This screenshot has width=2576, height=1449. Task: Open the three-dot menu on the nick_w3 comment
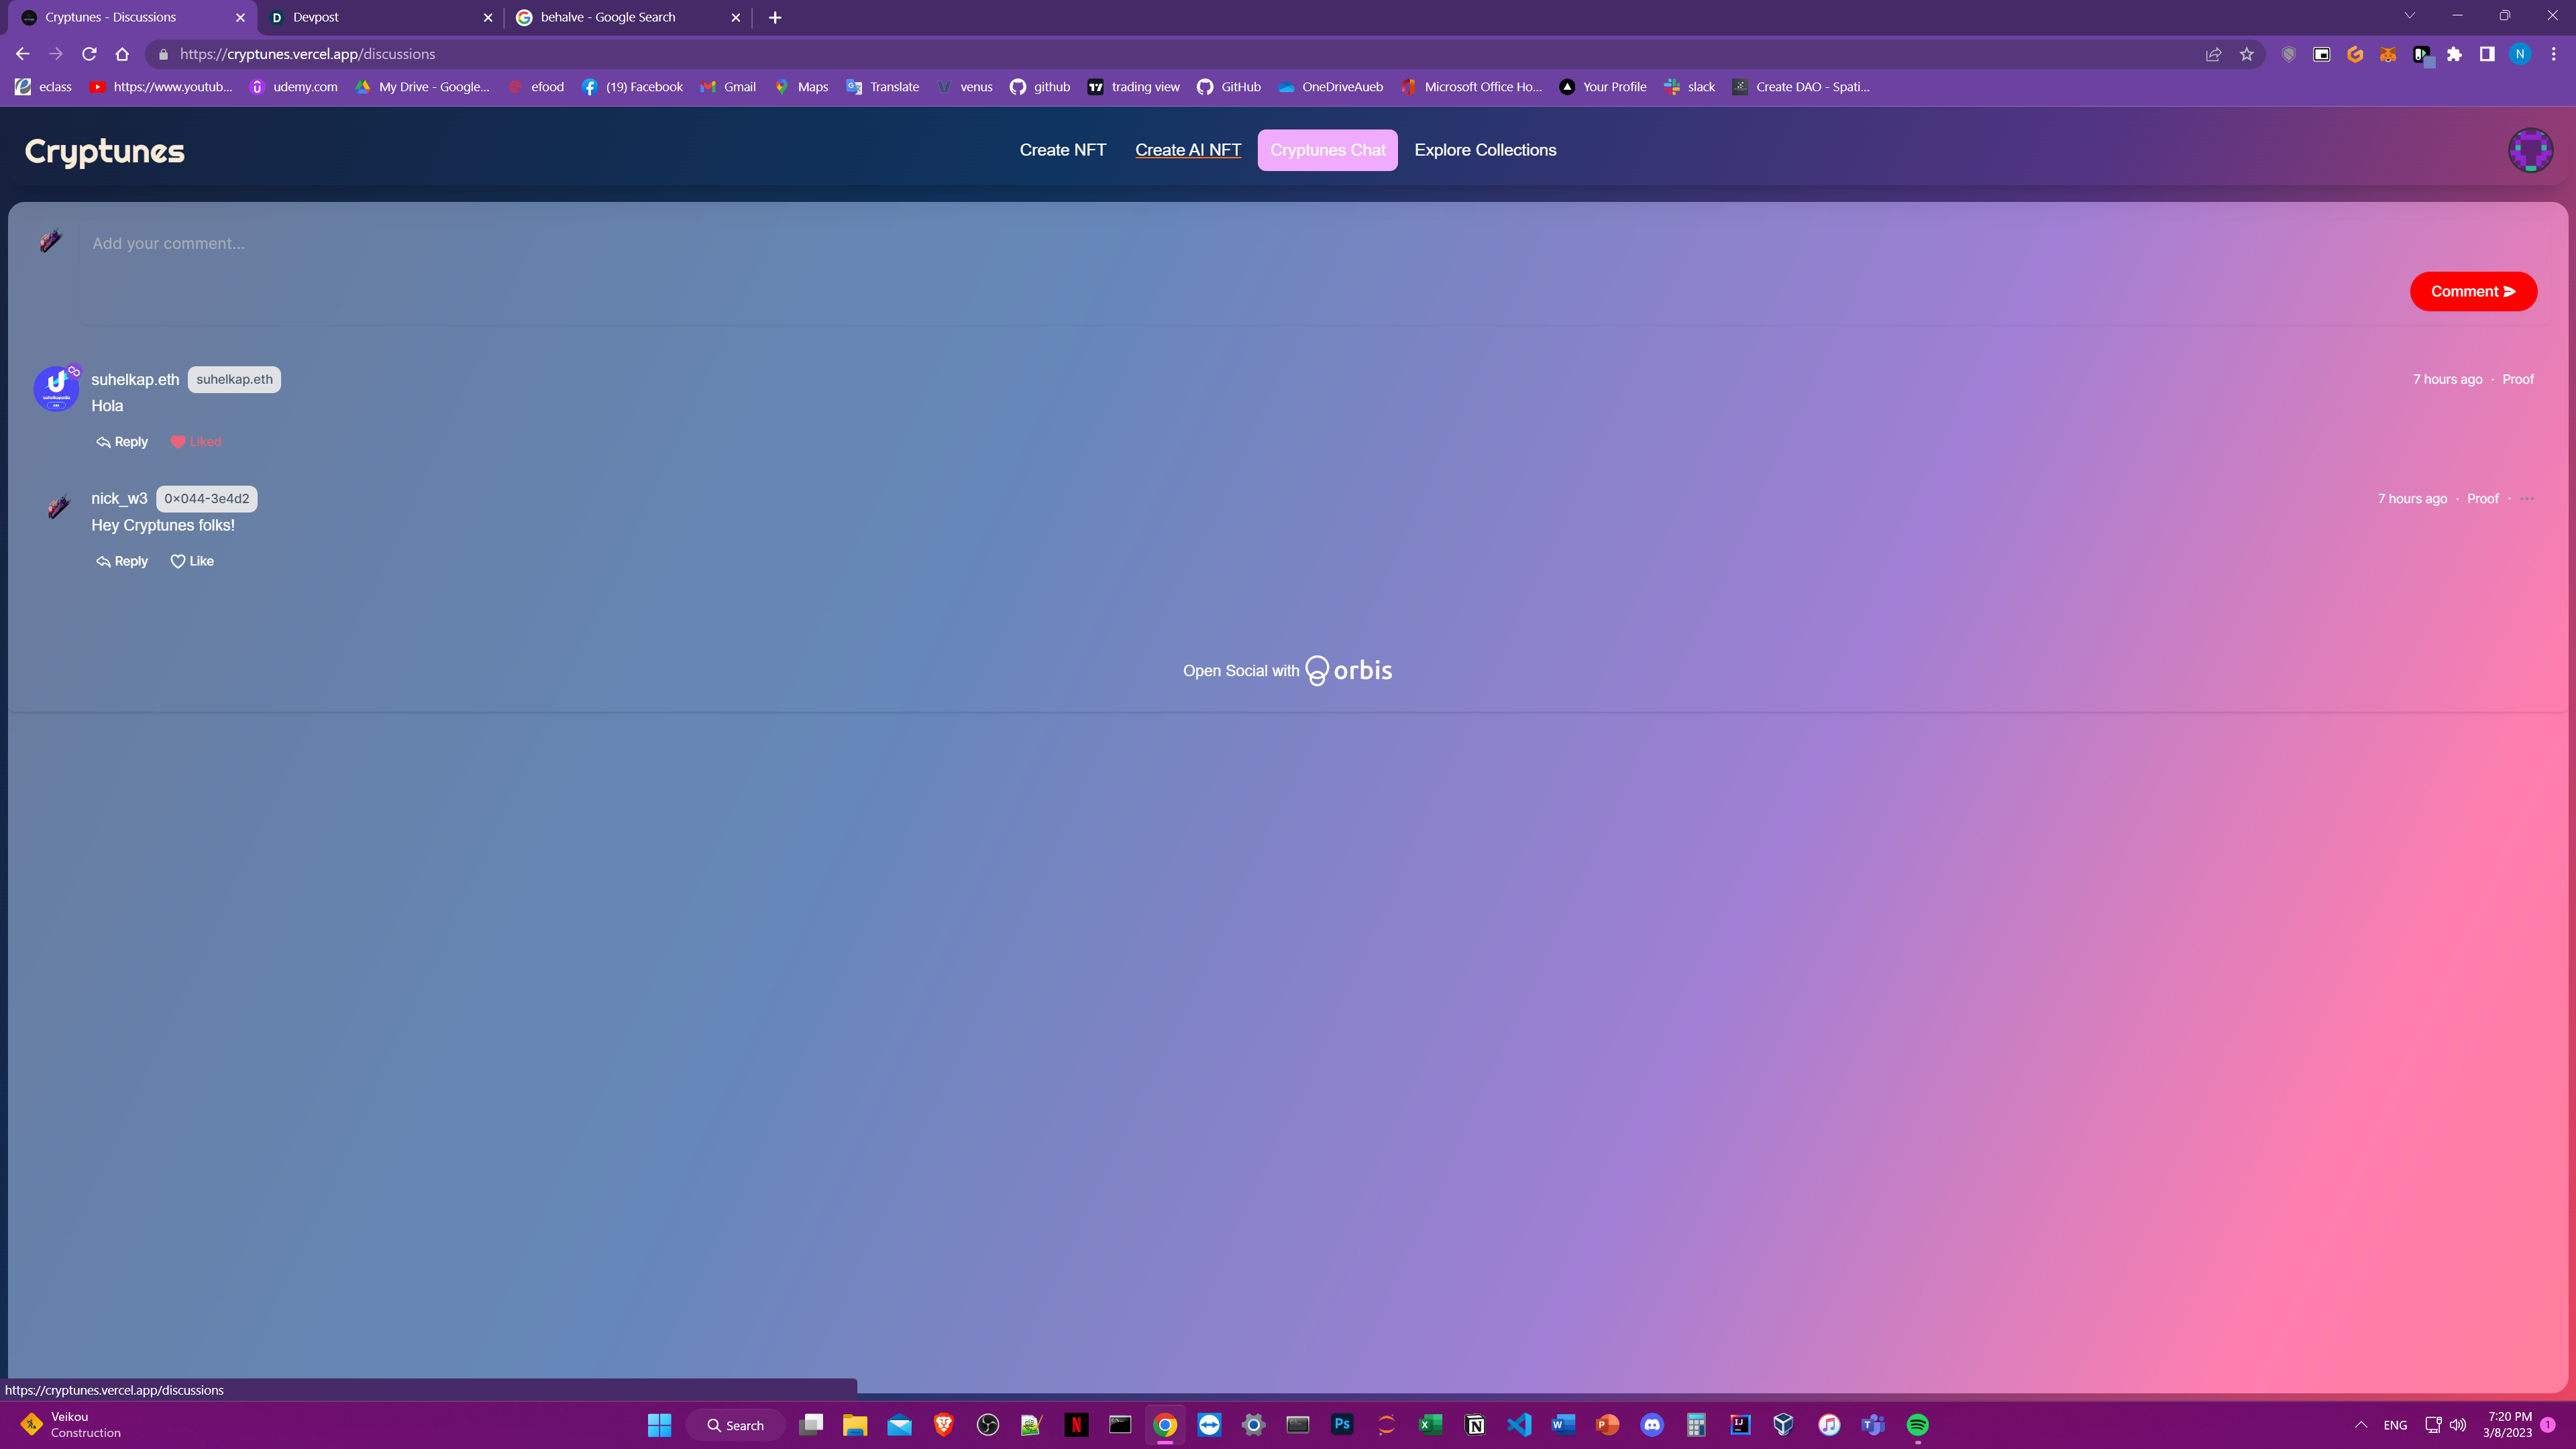[x=2527, y=499]
